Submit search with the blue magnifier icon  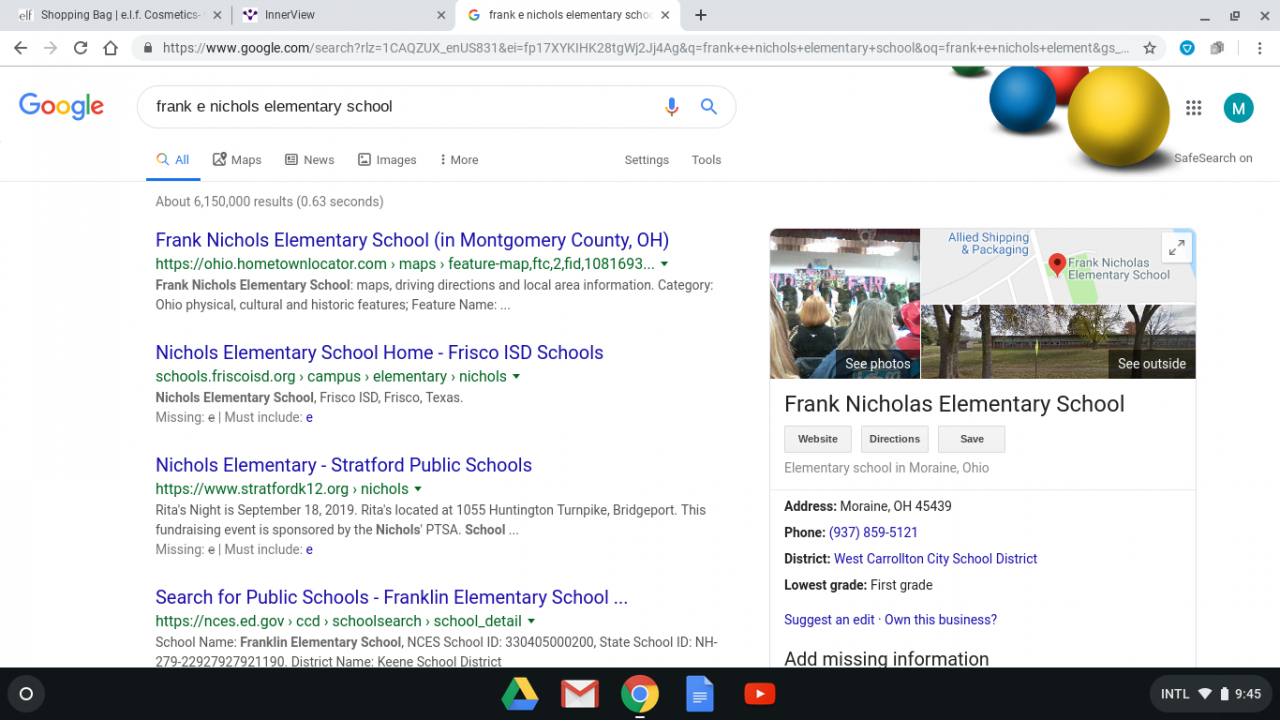709,107
